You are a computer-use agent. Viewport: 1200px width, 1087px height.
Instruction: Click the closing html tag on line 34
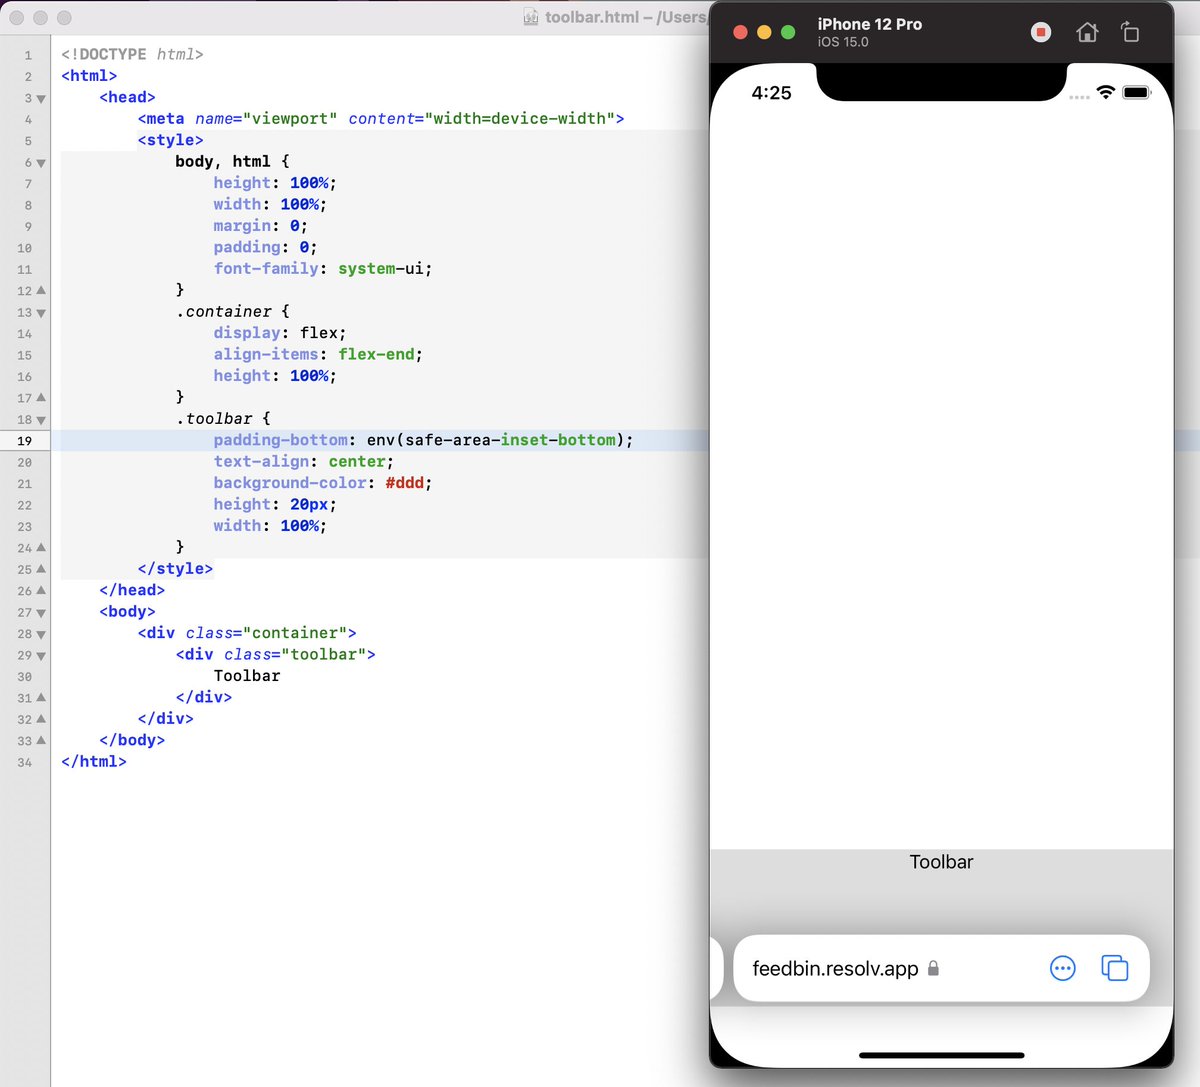click(94, 761)
